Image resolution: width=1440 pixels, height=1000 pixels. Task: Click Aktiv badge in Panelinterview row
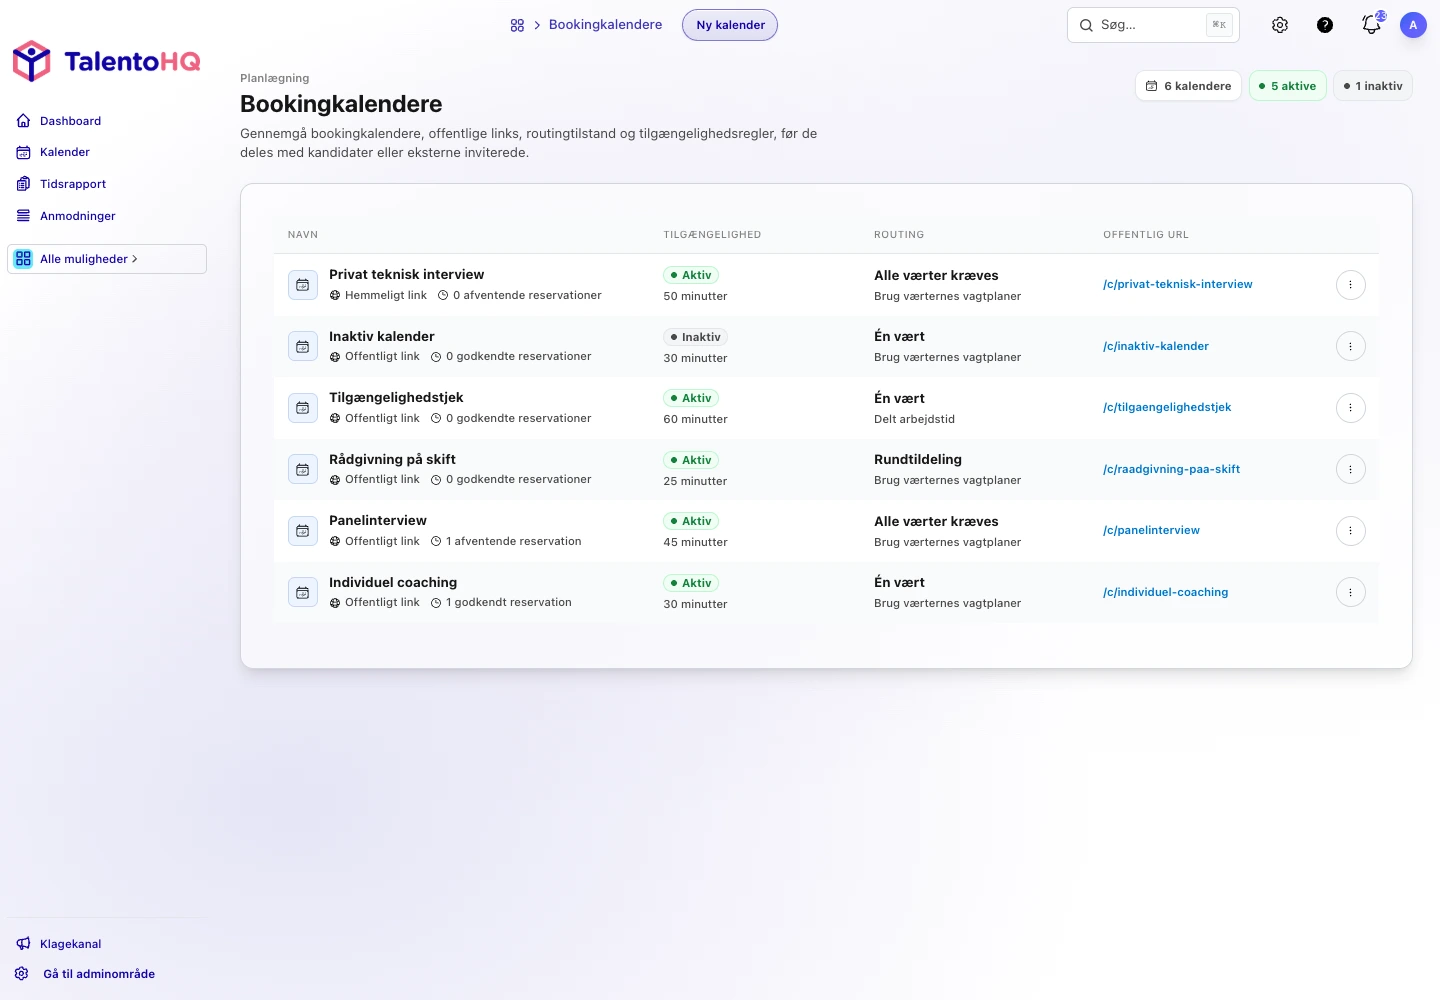click(691, 521)
